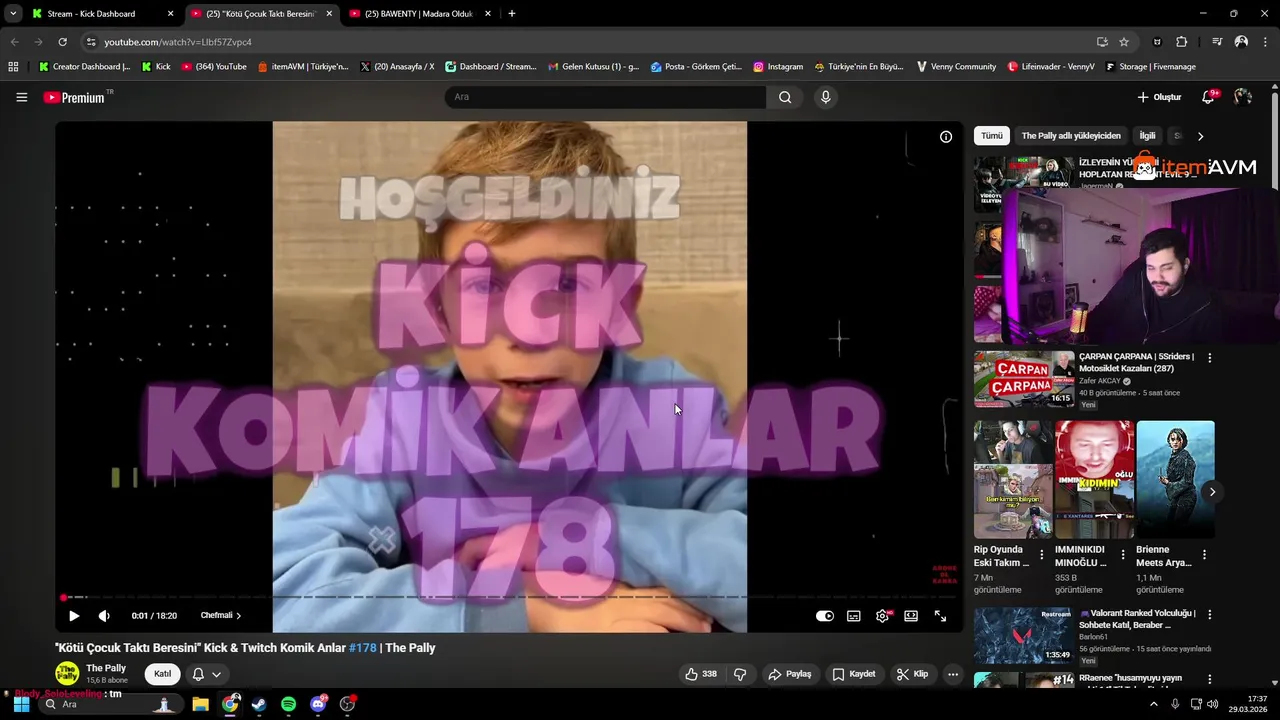This screenshot has width=1280, height=720.
Task: Click the Klip clip button
Action: [x=912, y=674]
